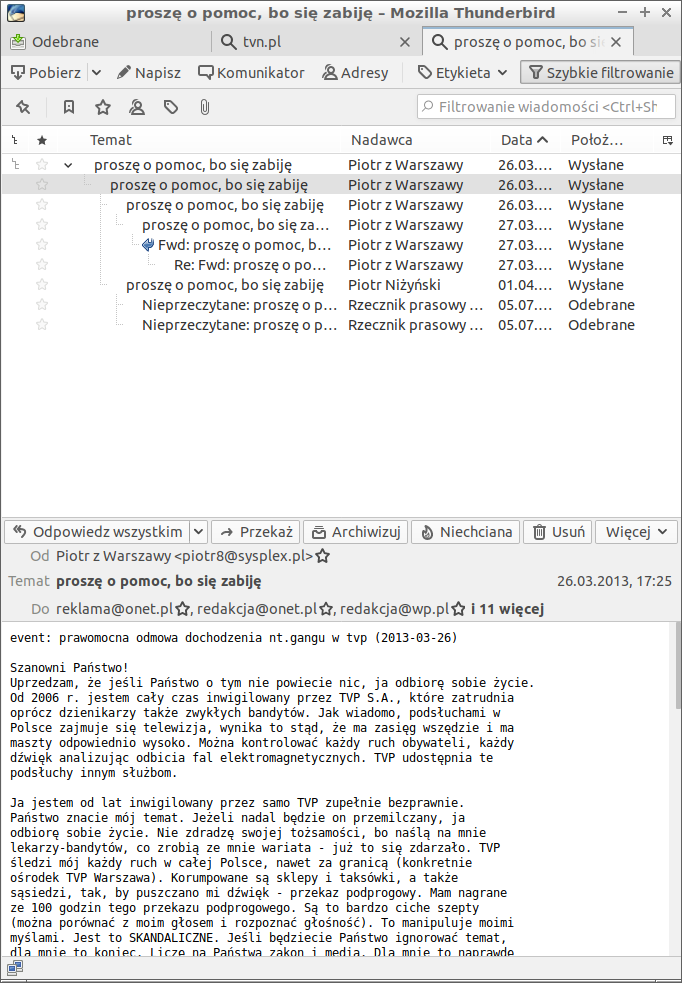Close the 'proszę o pomoc' search tab
Screen dimensions: 682x983
click(616, 42)
